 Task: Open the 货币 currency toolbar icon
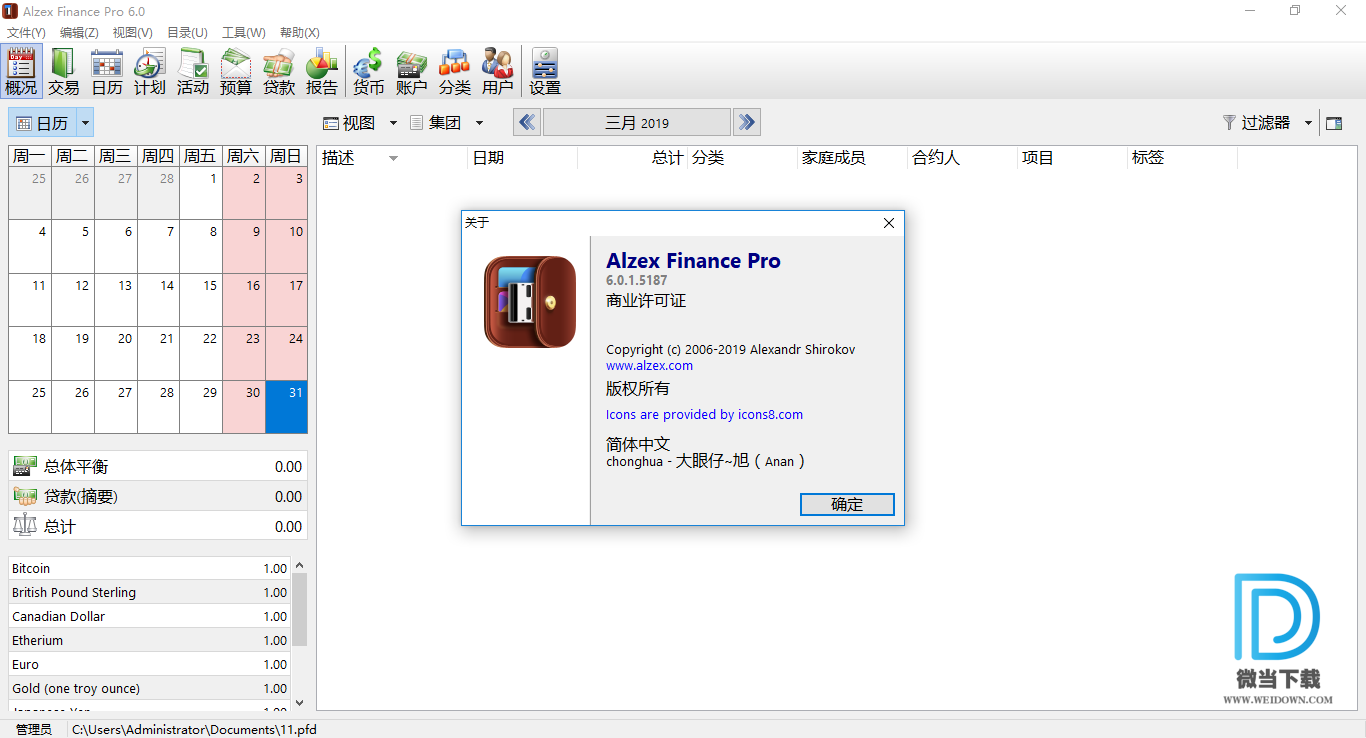tap(369, 71)
